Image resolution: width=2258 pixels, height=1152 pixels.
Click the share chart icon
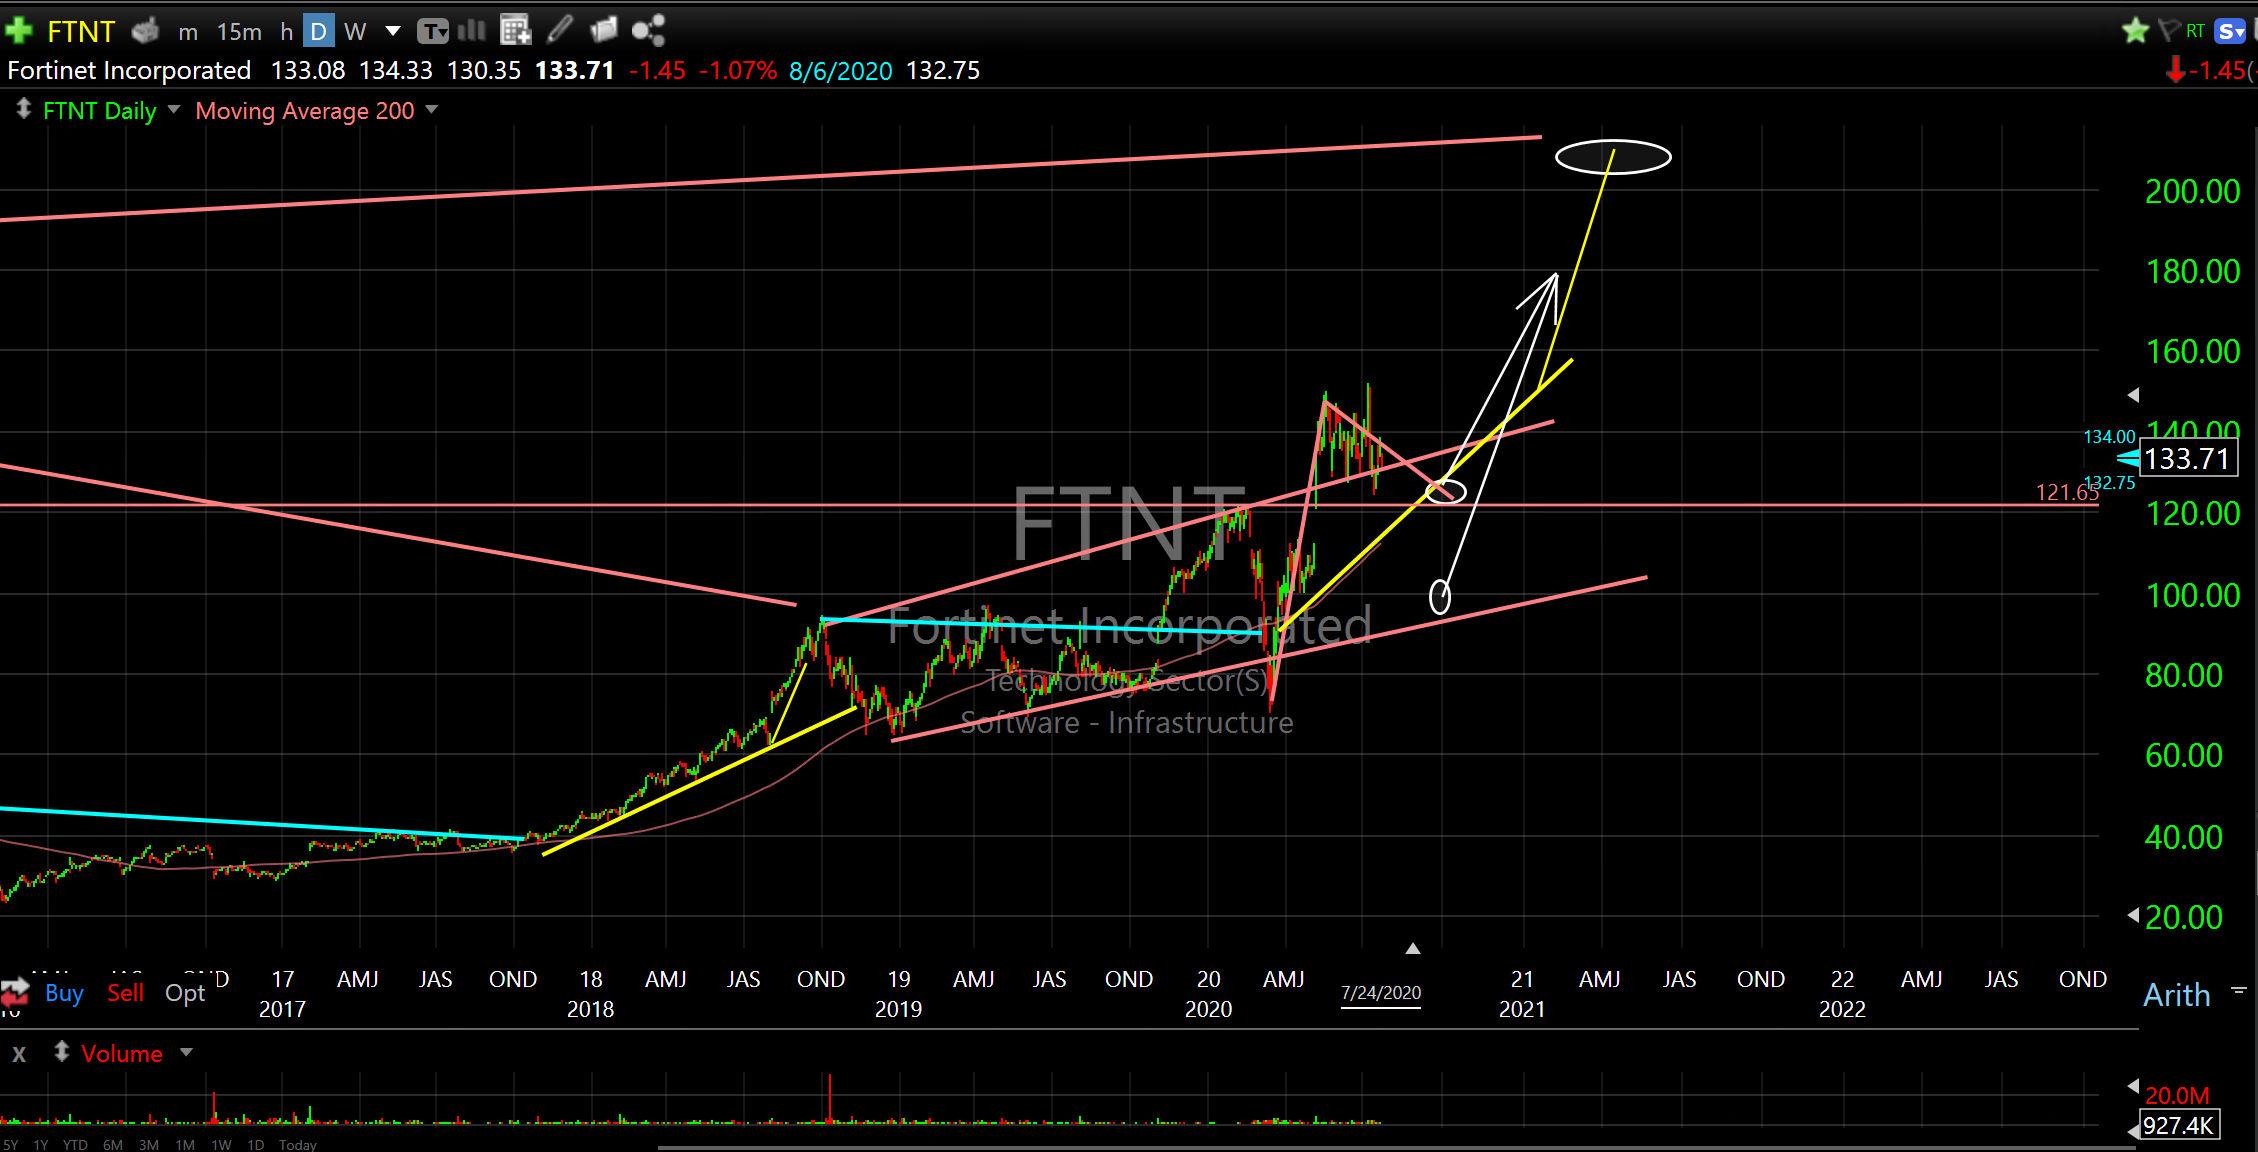(648, 31)
